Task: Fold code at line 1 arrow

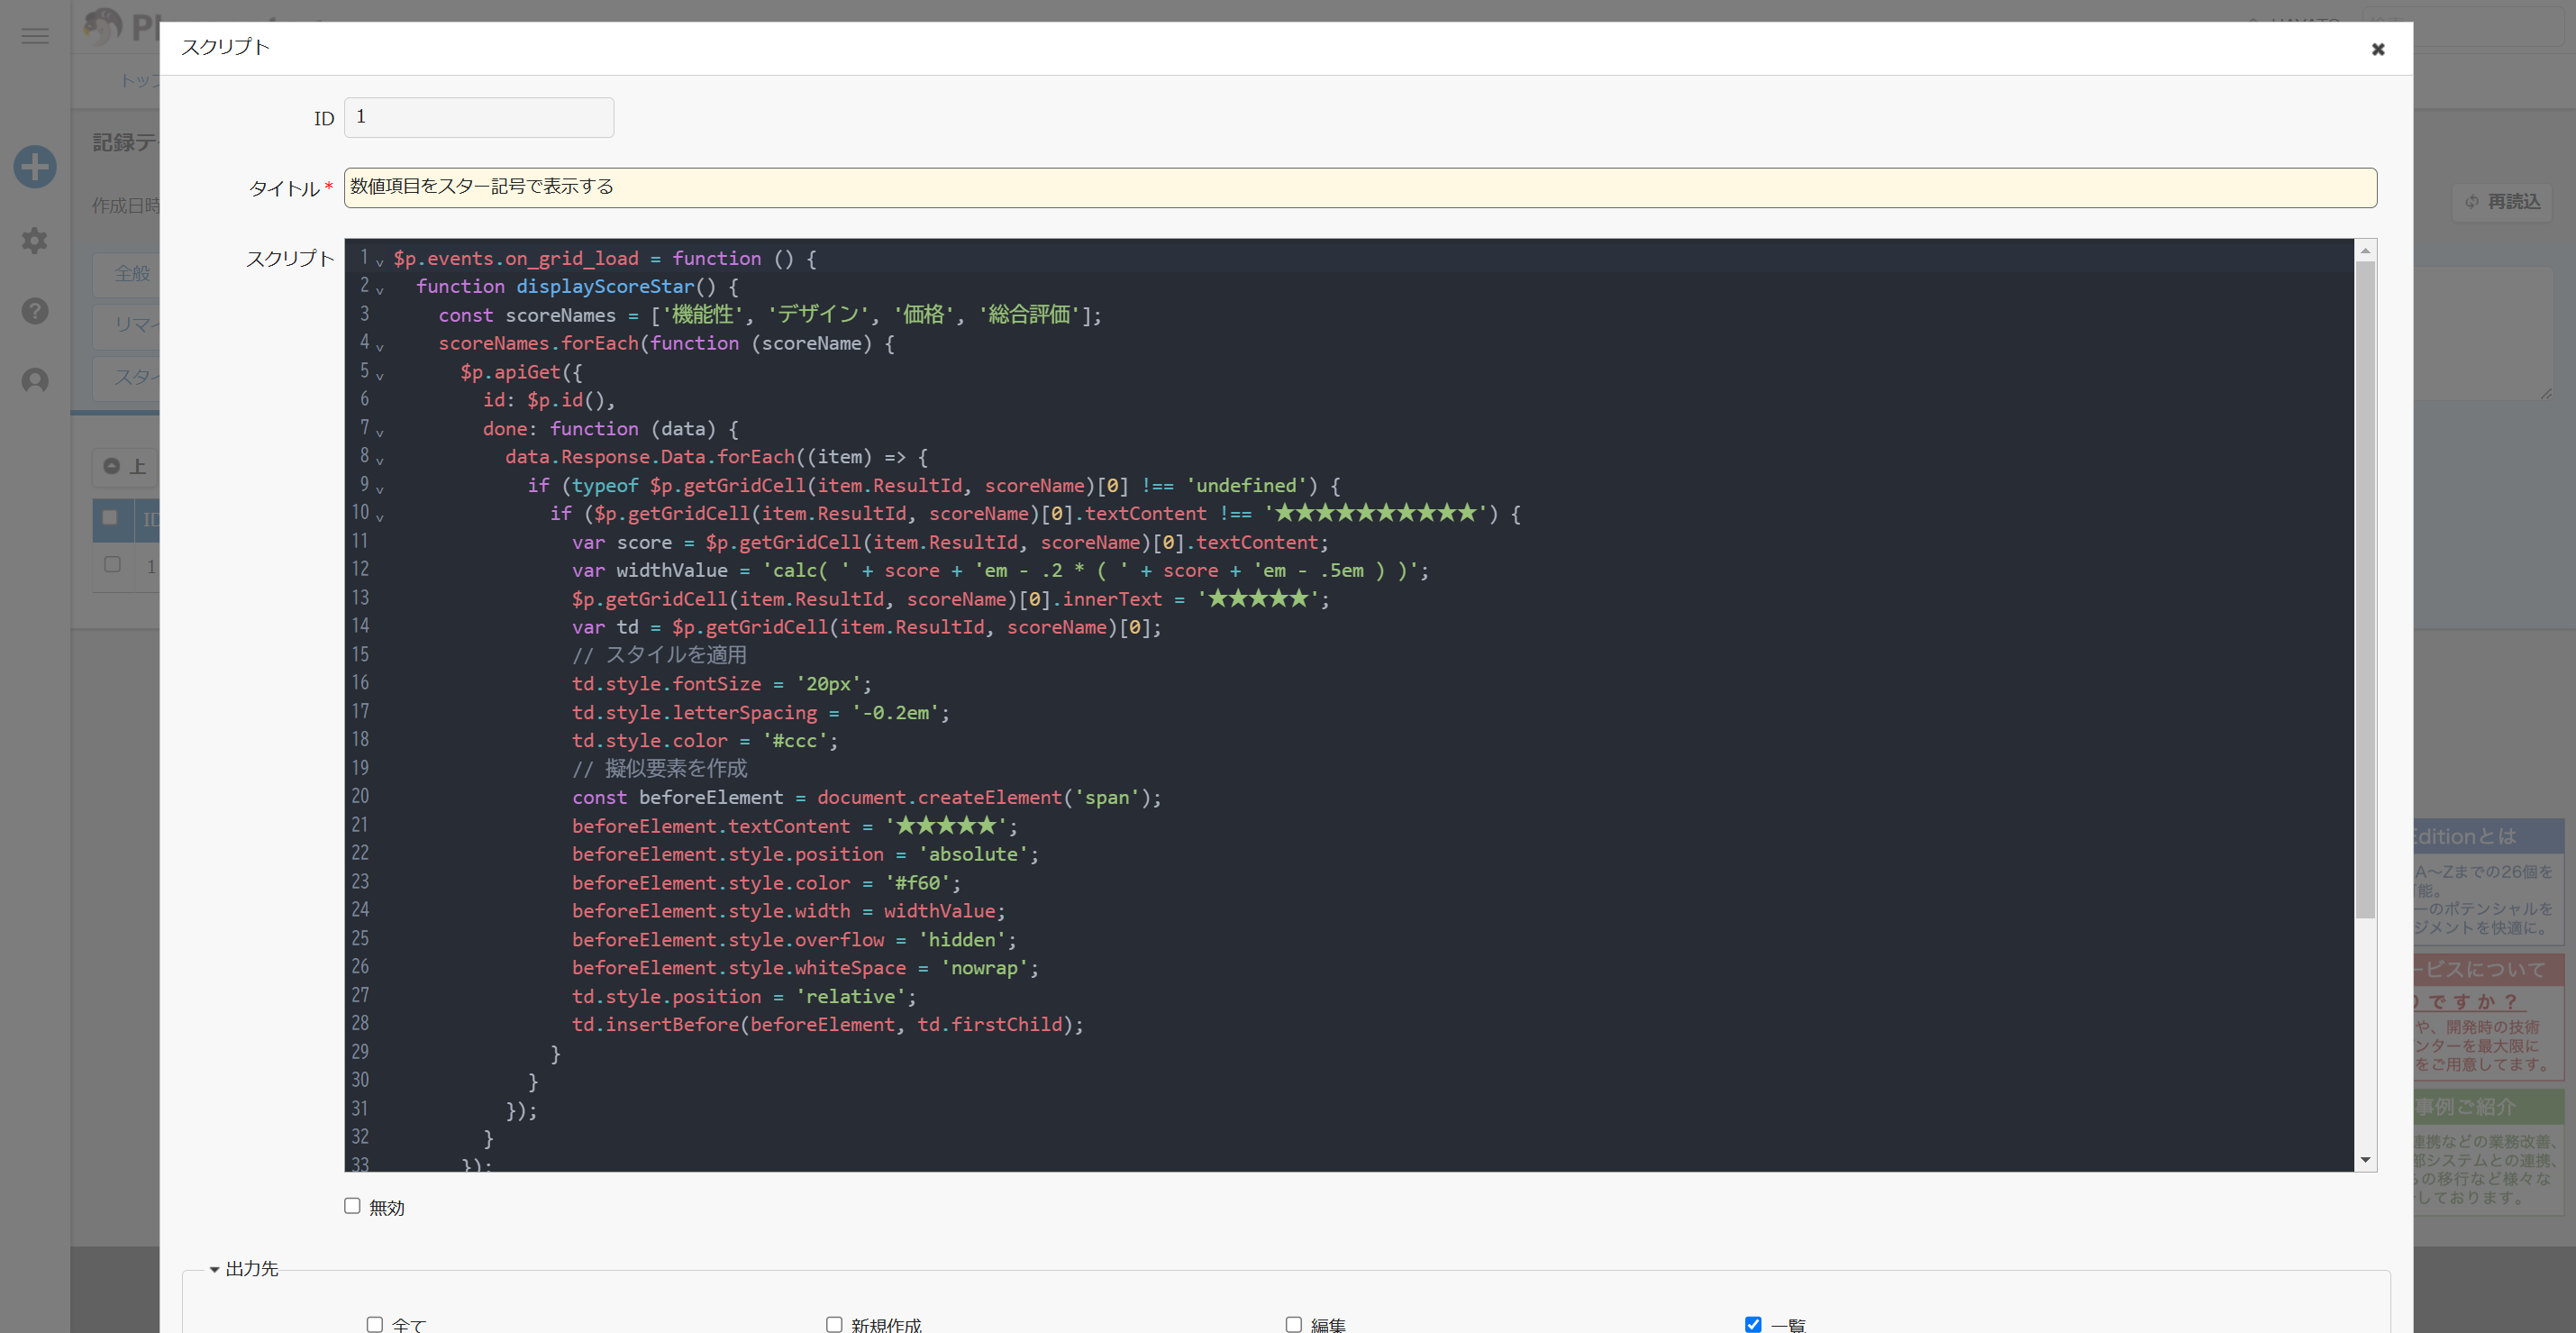Action: [x=380, y=262]
